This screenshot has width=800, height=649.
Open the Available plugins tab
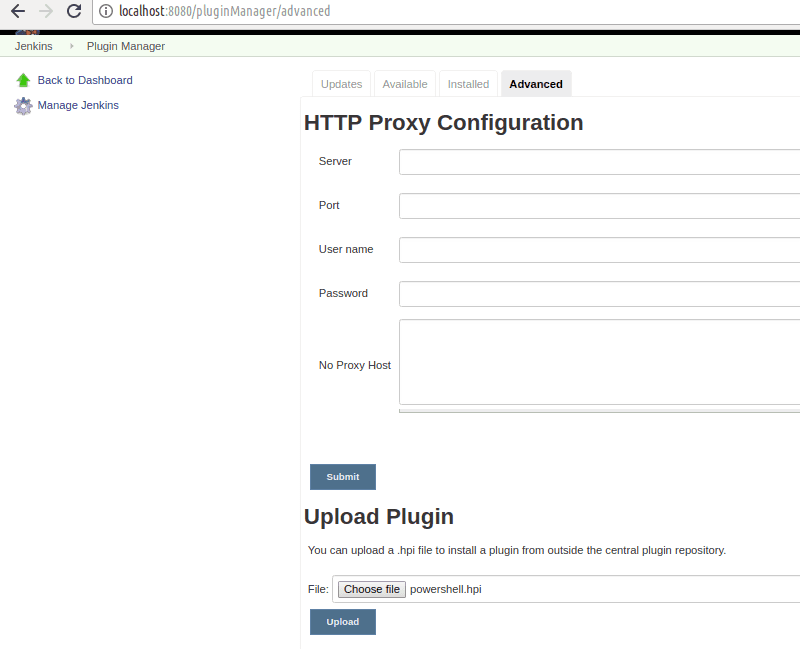(x=405, y=84)
